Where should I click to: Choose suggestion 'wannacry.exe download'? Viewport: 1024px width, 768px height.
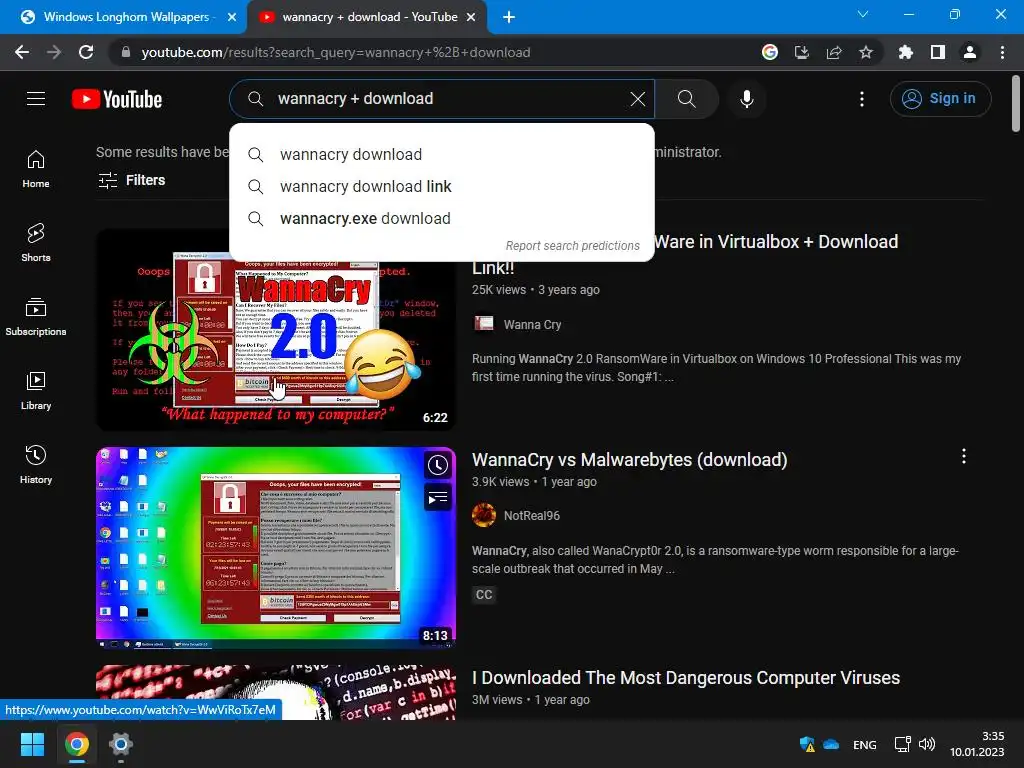(x=441, y=219)
